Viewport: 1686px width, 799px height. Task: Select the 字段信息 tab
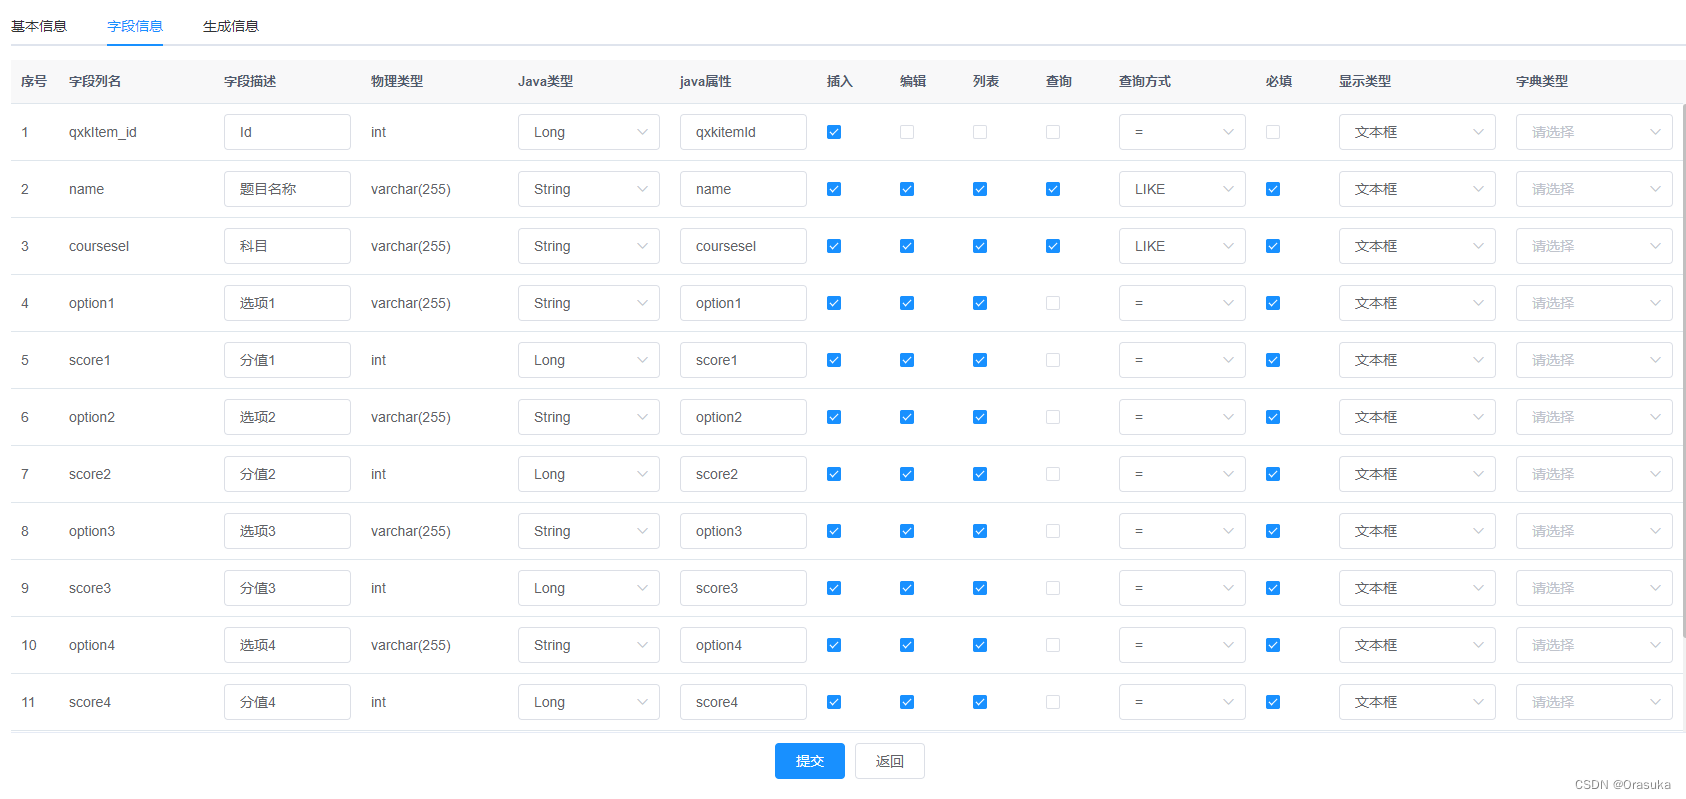tap(135, 26)
